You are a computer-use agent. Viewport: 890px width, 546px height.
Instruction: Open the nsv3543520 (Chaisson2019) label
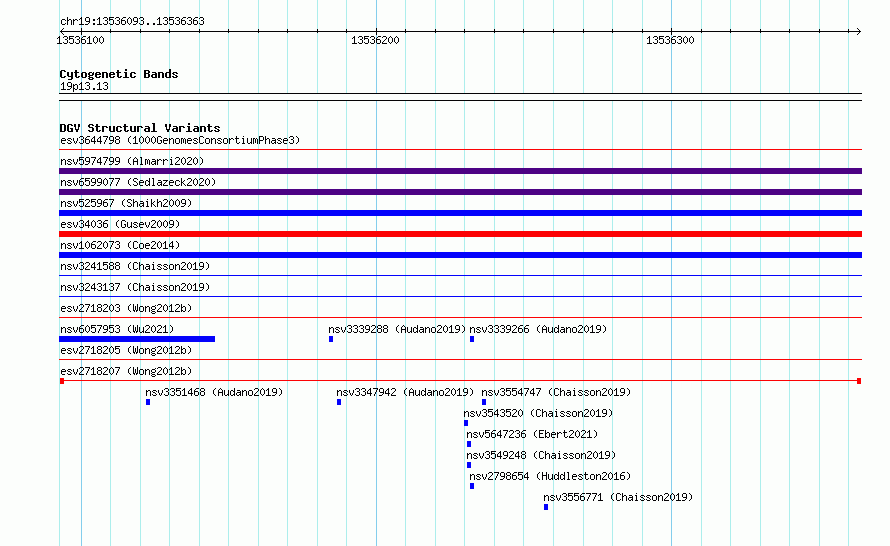[538, 413]
